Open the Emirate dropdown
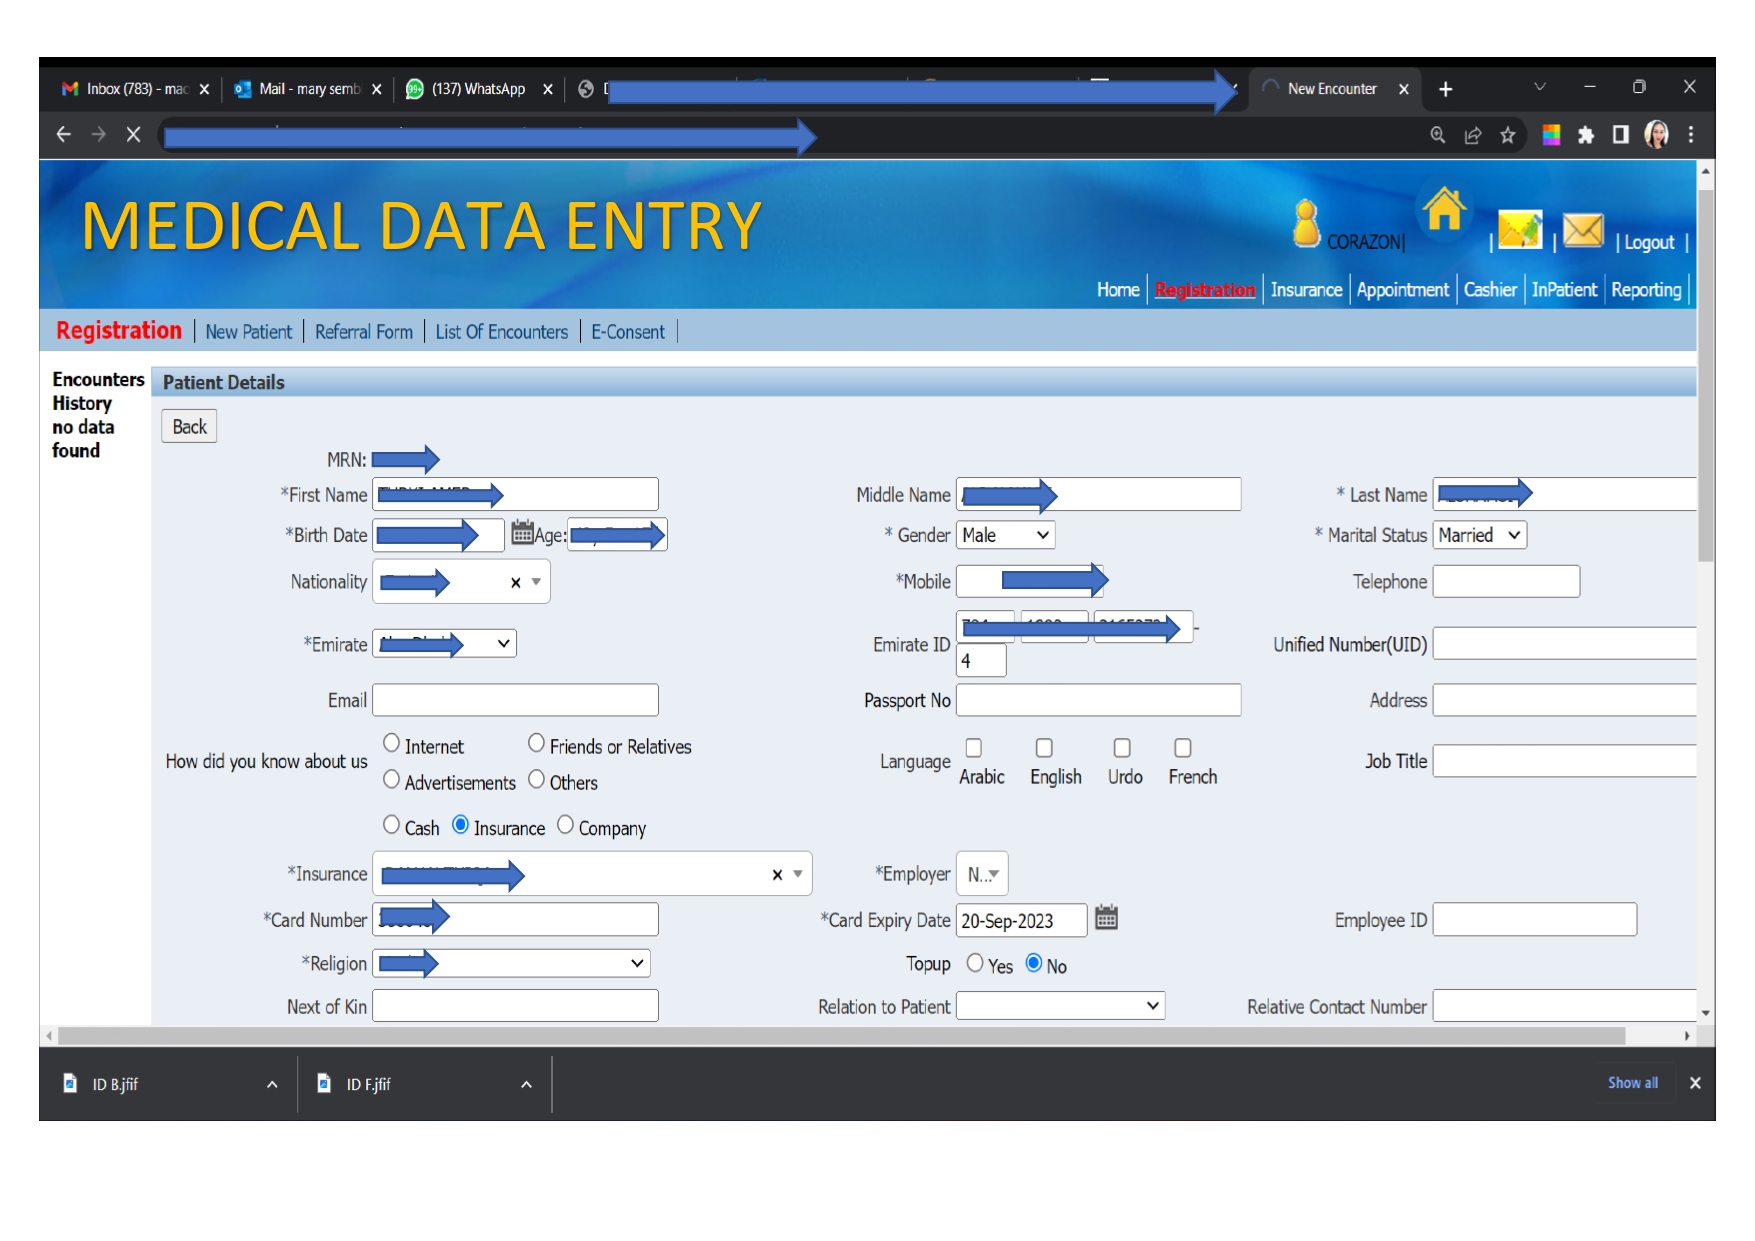1755x1241 pixels. [445, 644]
